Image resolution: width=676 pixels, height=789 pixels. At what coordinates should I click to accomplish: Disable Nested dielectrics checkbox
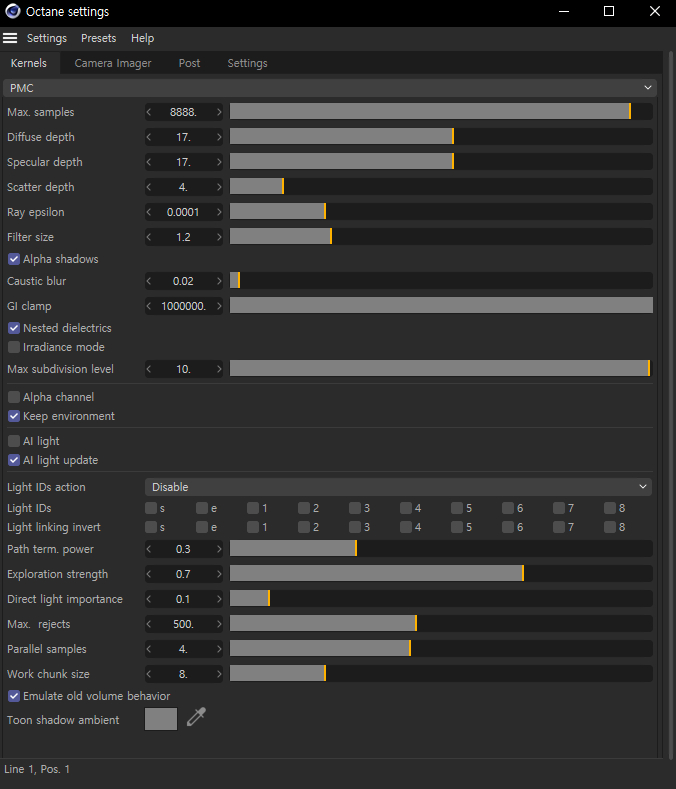tap(14, 328)
